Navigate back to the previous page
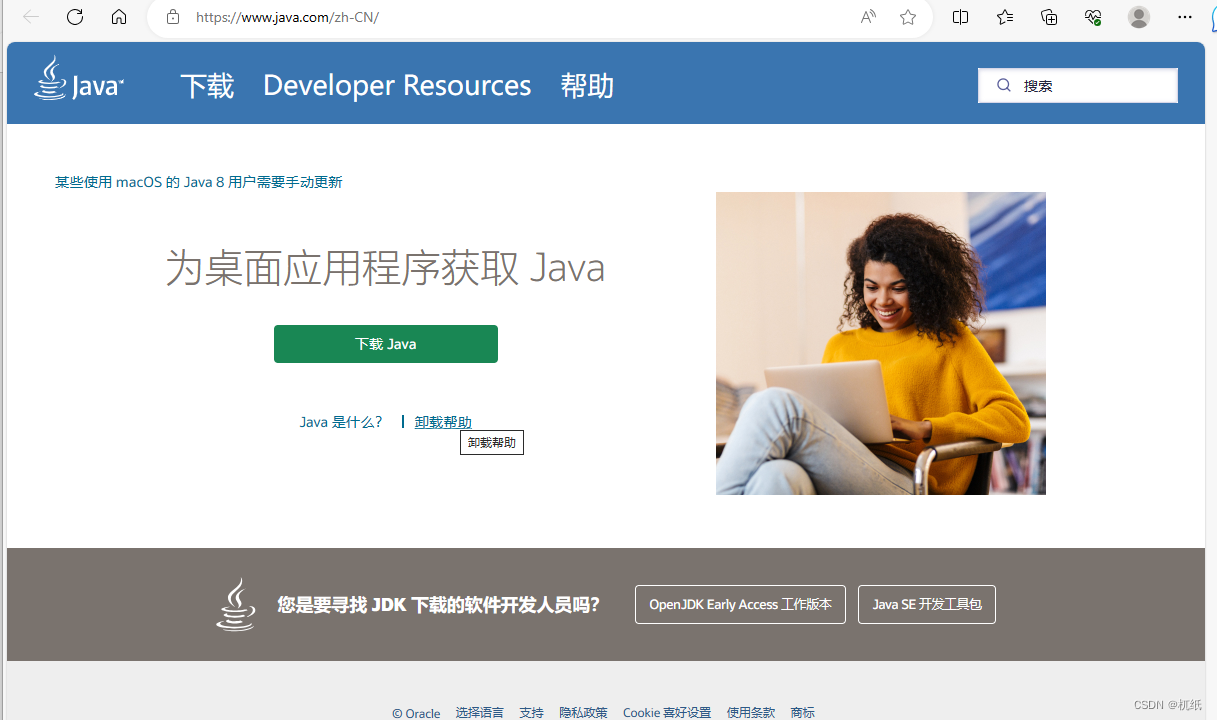This screenshot has height=720, width=1217. 30,17
